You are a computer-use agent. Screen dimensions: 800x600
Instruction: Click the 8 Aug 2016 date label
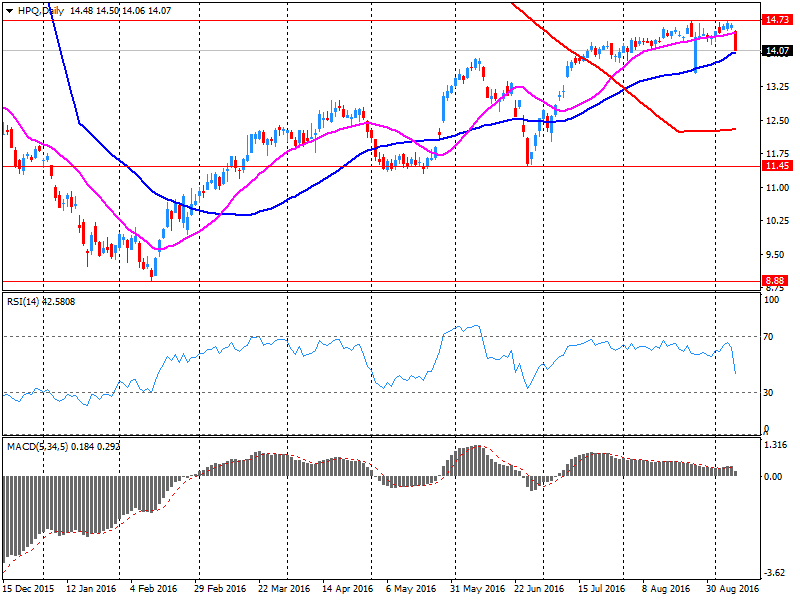[666, 588]
